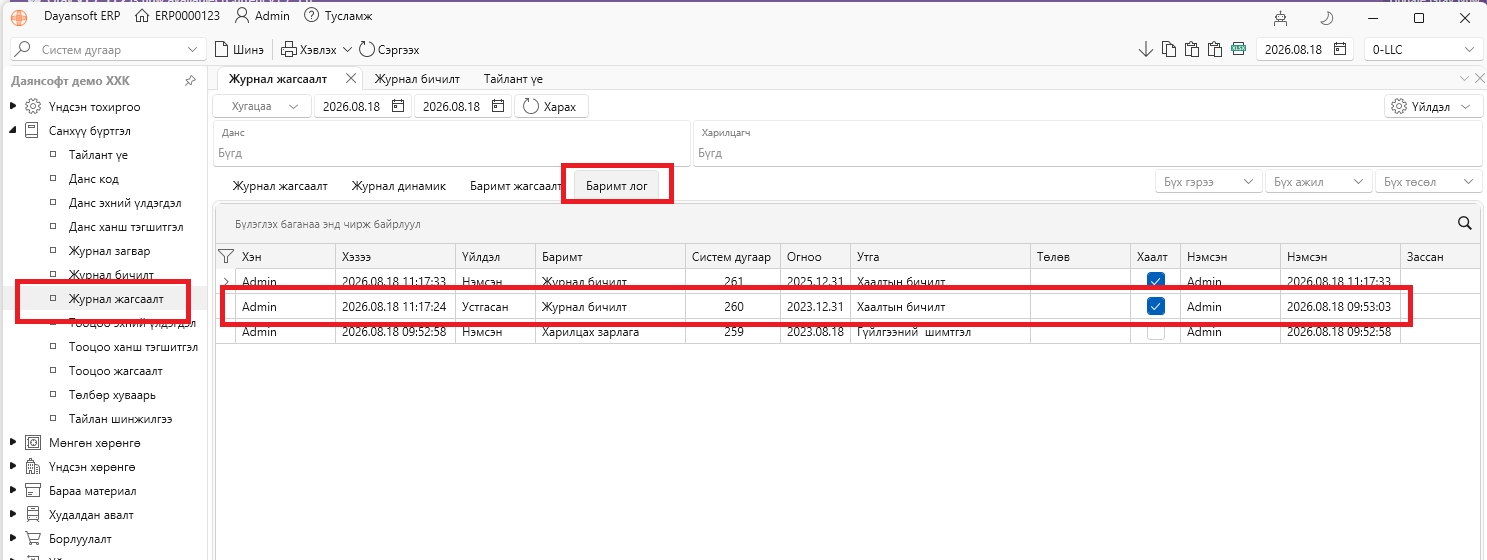Viewport: 1487px width, 560px height.
Task: Expand Мөнгөн хөрөнгө tree node
Action: point(13,443)
